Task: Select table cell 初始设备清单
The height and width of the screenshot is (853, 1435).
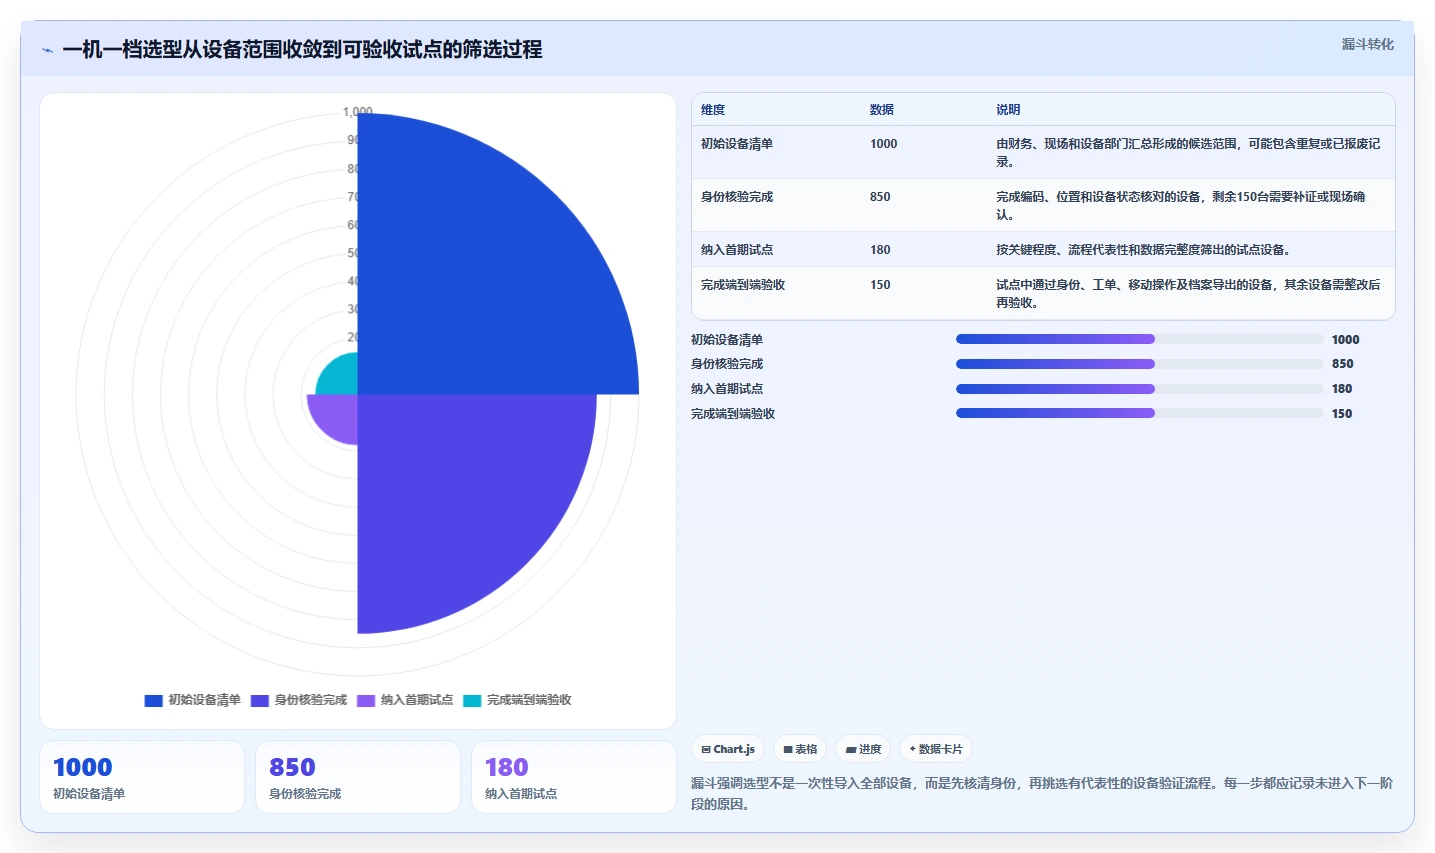Action: pyautogui.click(x=737, y=144)
